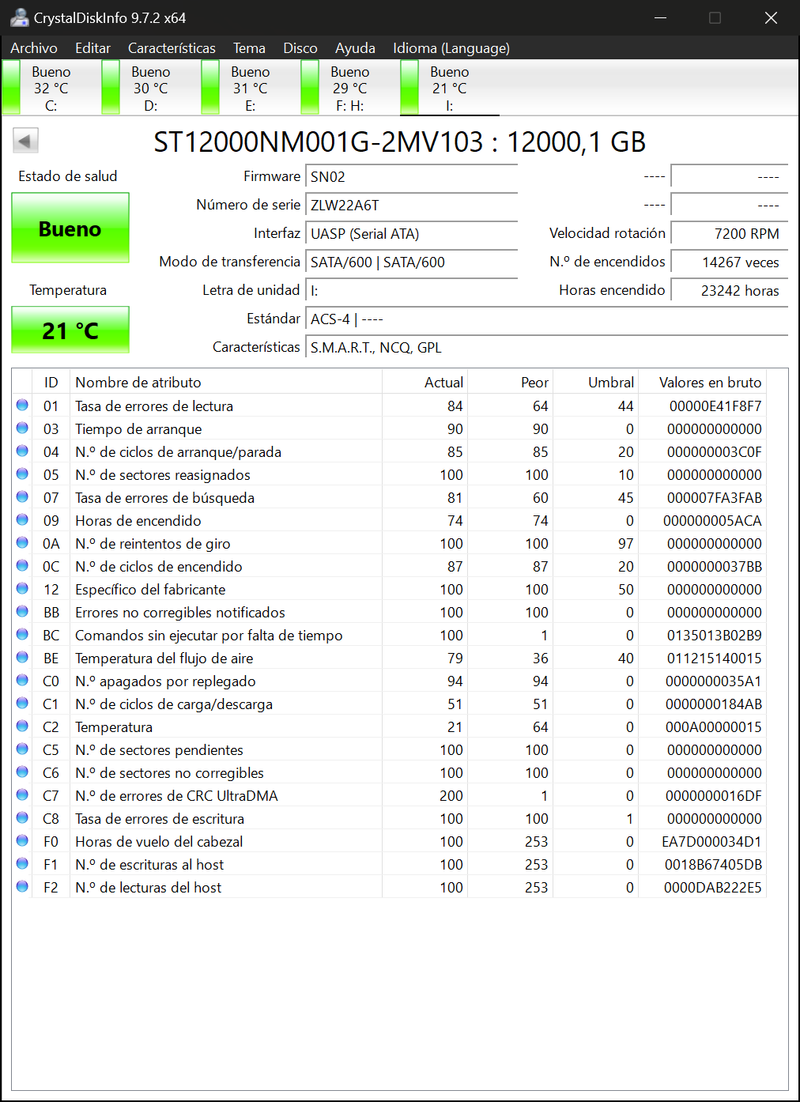Click the green 21 °C temperature button
The height and width of the screenshot is (1102, 800).
pos(70,330)
